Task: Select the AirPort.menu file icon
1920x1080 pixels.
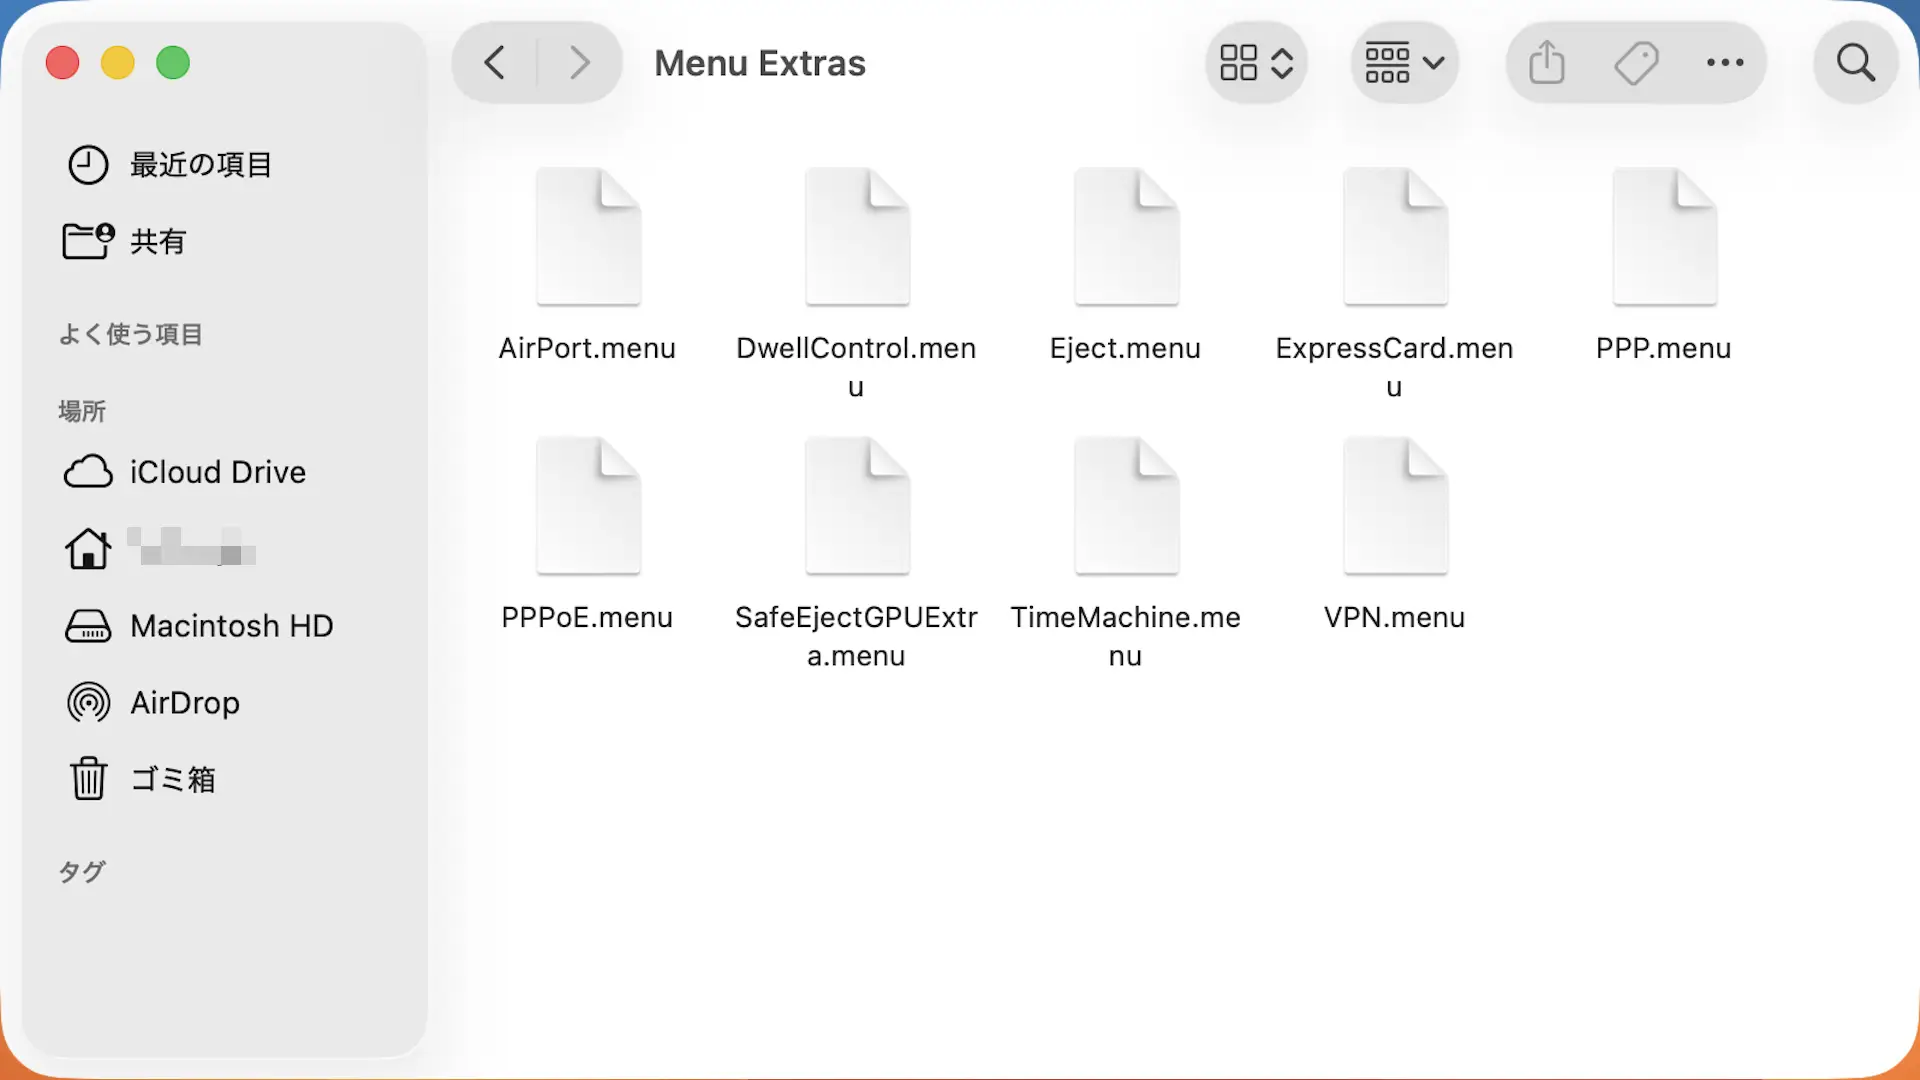Action: [x=588, y=238]
